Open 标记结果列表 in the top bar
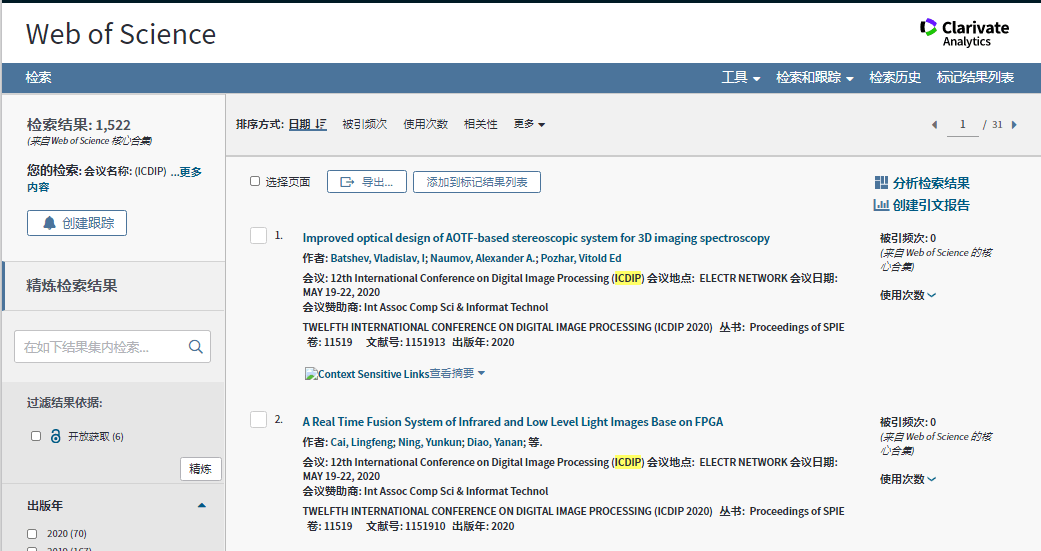 coord(975,78)
